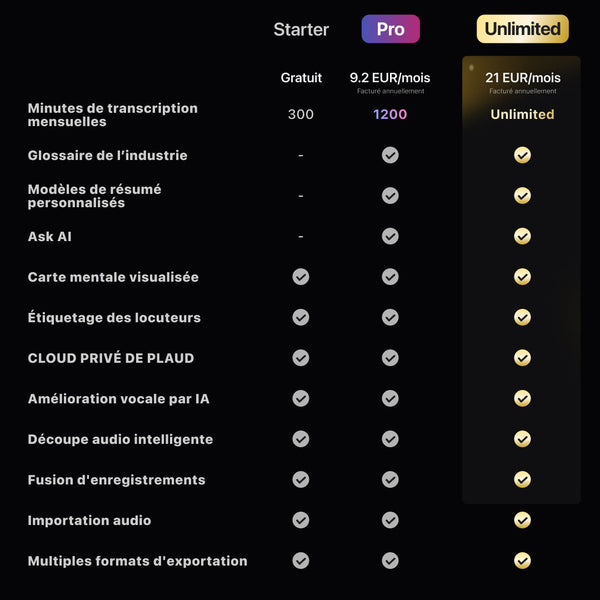The width and height of the screenshot is (600, 600).
Task: Click the 21 EUR/mois Unlimited price
Action: coord(522,78)
